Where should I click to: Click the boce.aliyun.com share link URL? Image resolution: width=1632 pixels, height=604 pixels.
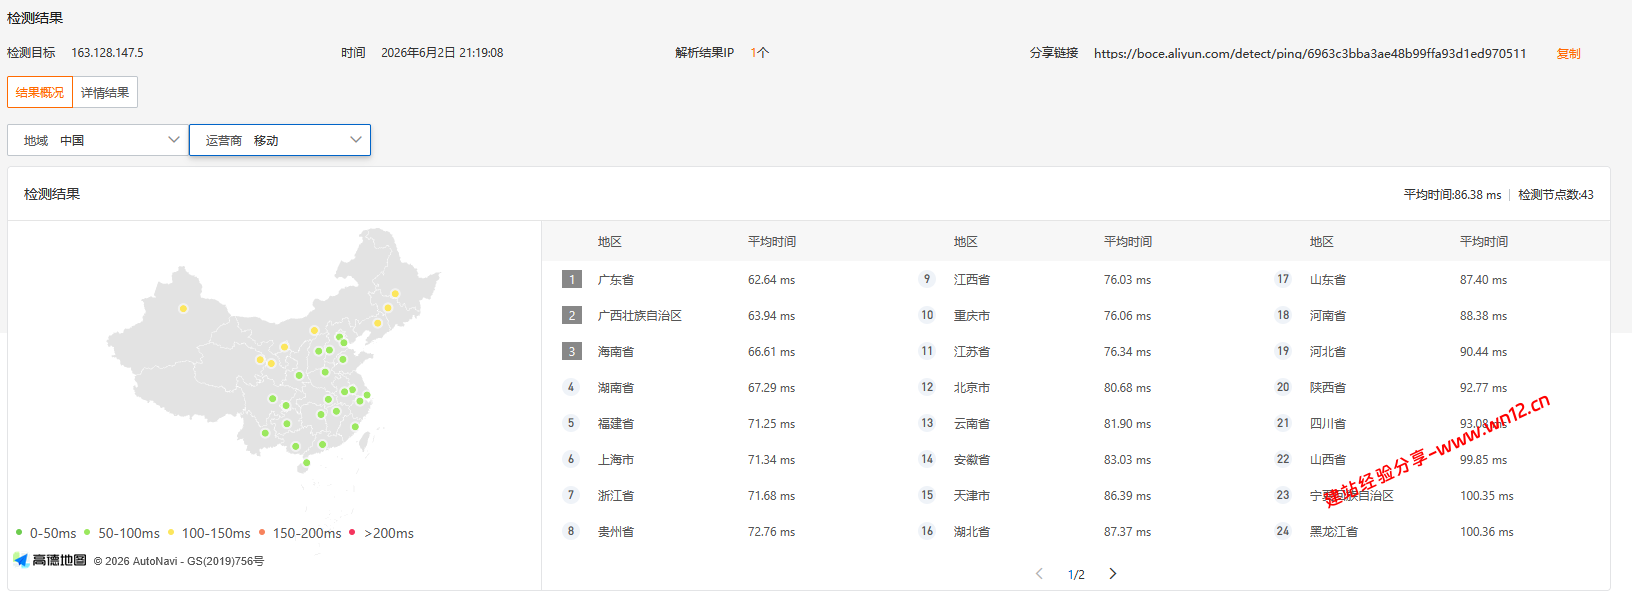point(1310,54)
